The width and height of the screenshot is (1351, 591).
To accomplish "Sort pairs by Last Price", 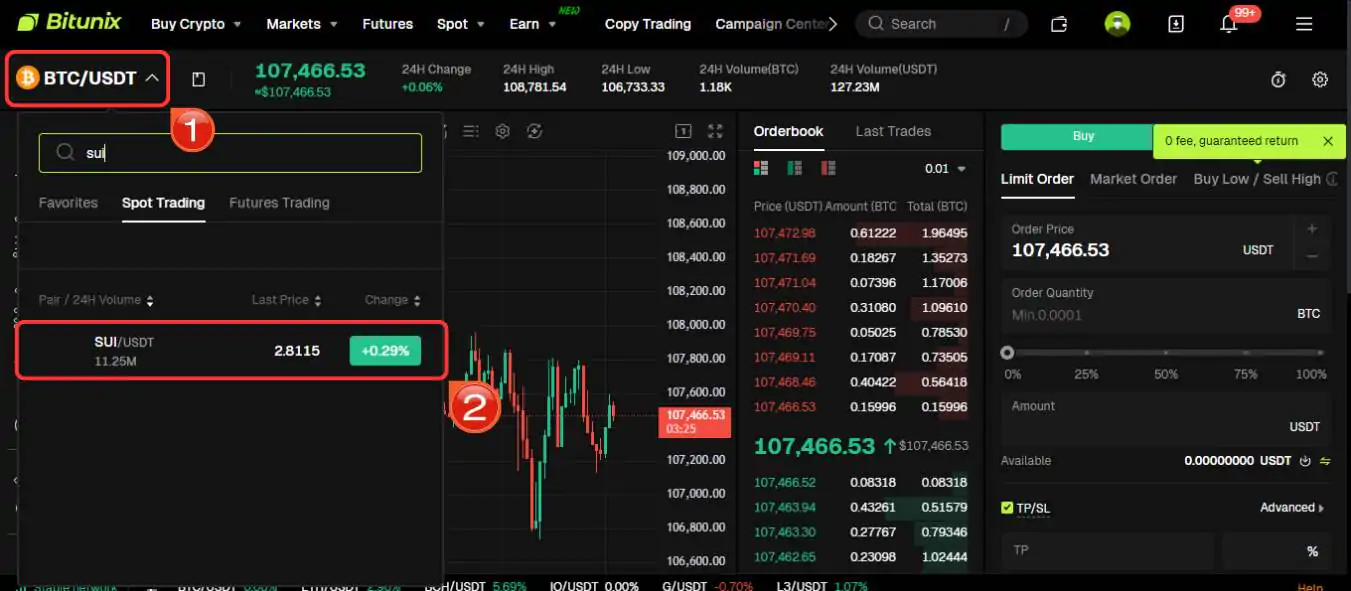I will [x=287, y=300].
